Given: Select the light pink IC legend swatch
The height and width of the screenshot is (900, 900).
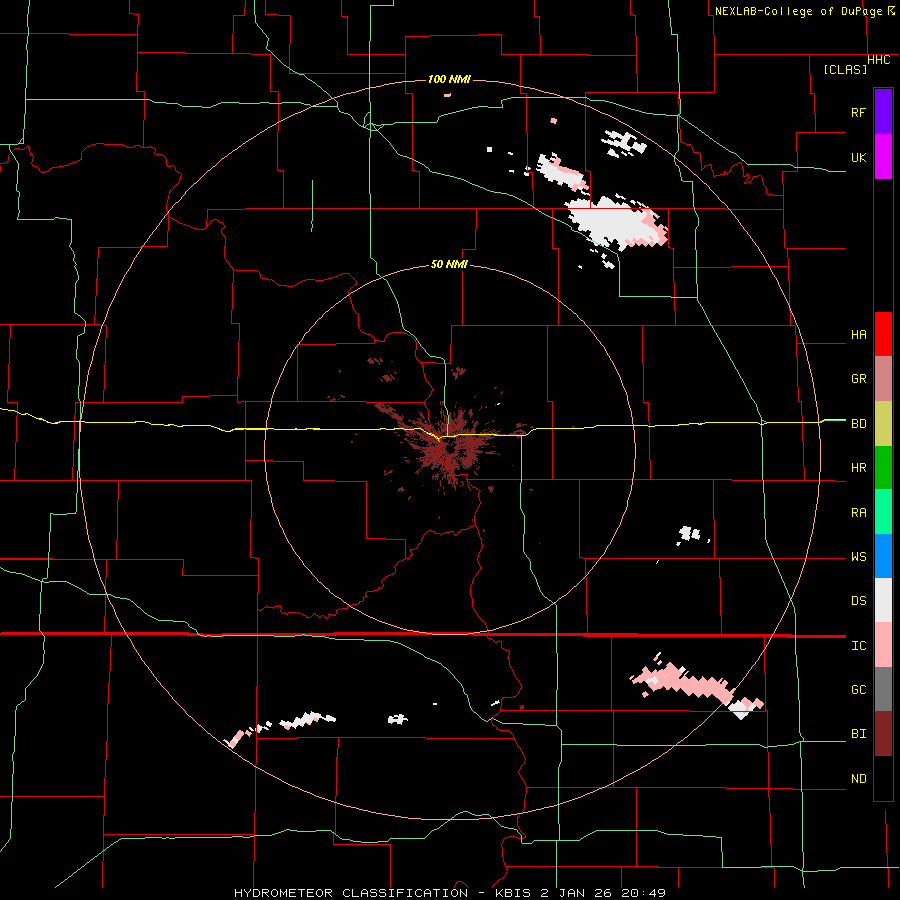Looking at the screenshot, I should click(883, 645).
